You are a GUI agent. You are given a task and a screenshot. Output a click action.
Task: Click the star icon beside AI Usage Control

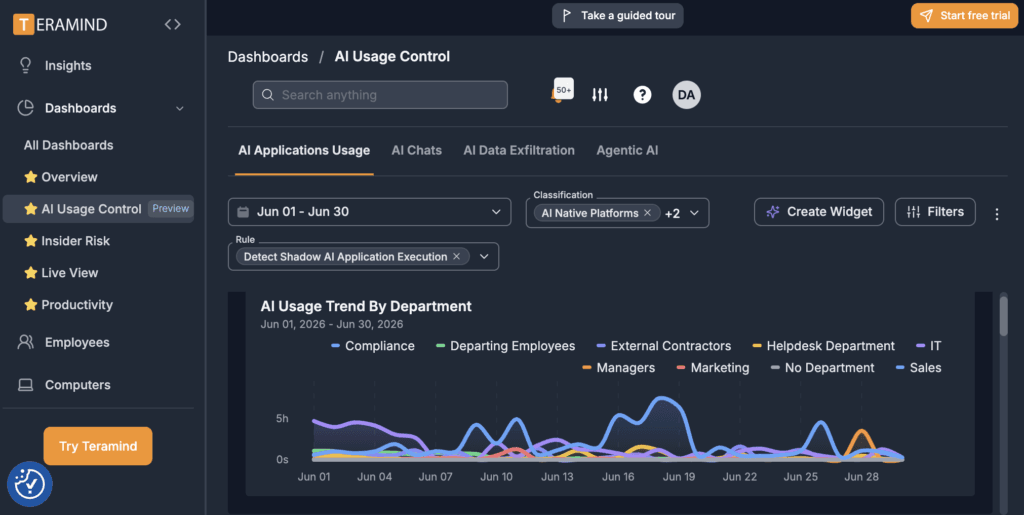31,209
